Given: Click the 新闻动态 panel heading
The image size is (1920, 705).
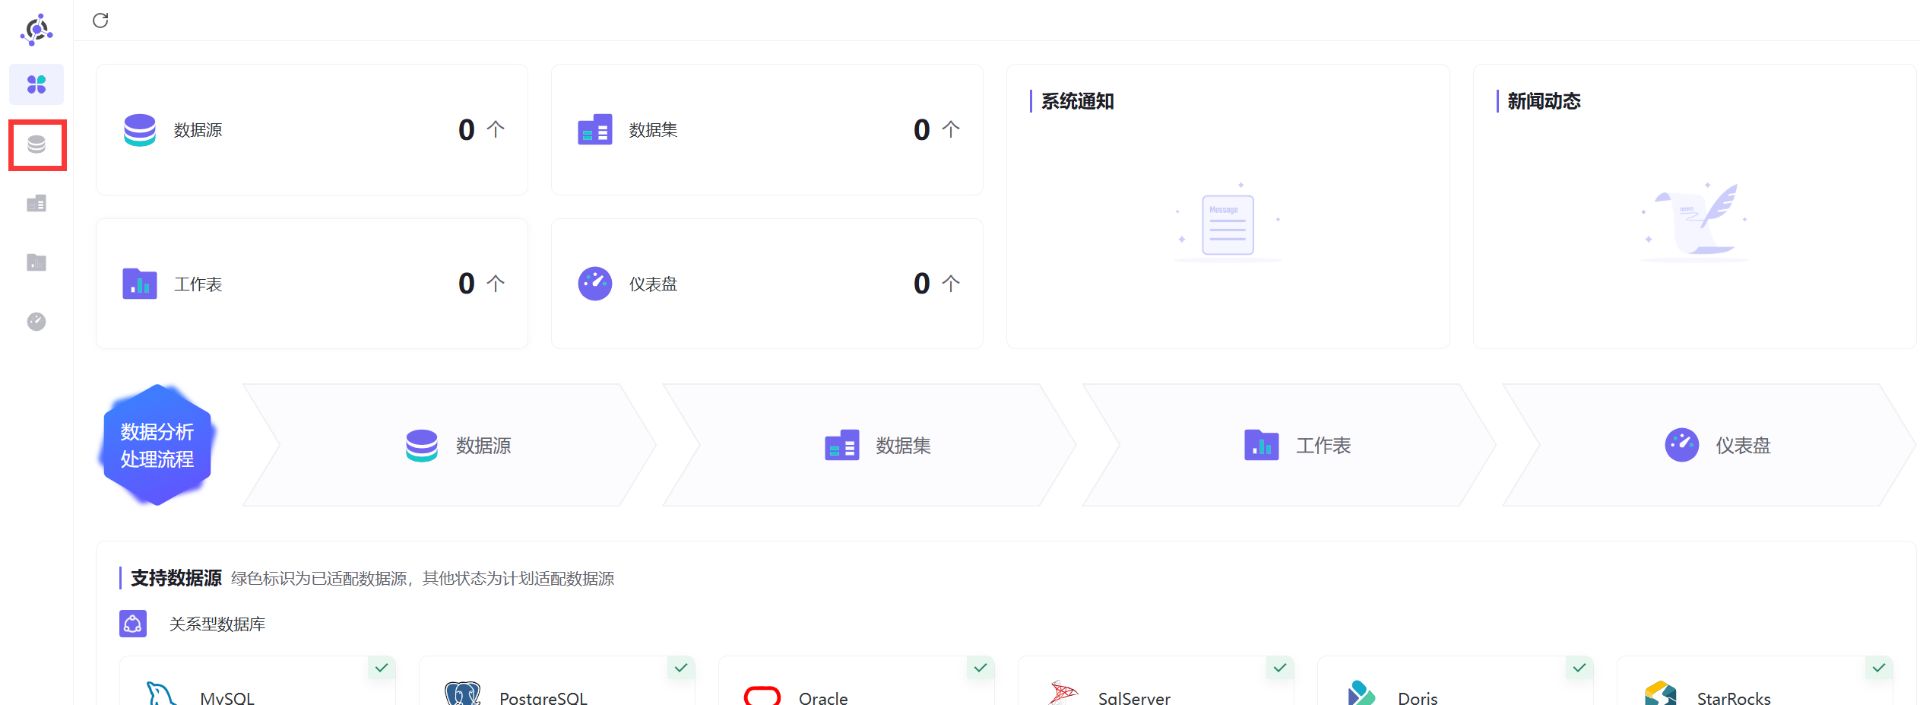Looking at the screenshot, I should coord(1544,101).
